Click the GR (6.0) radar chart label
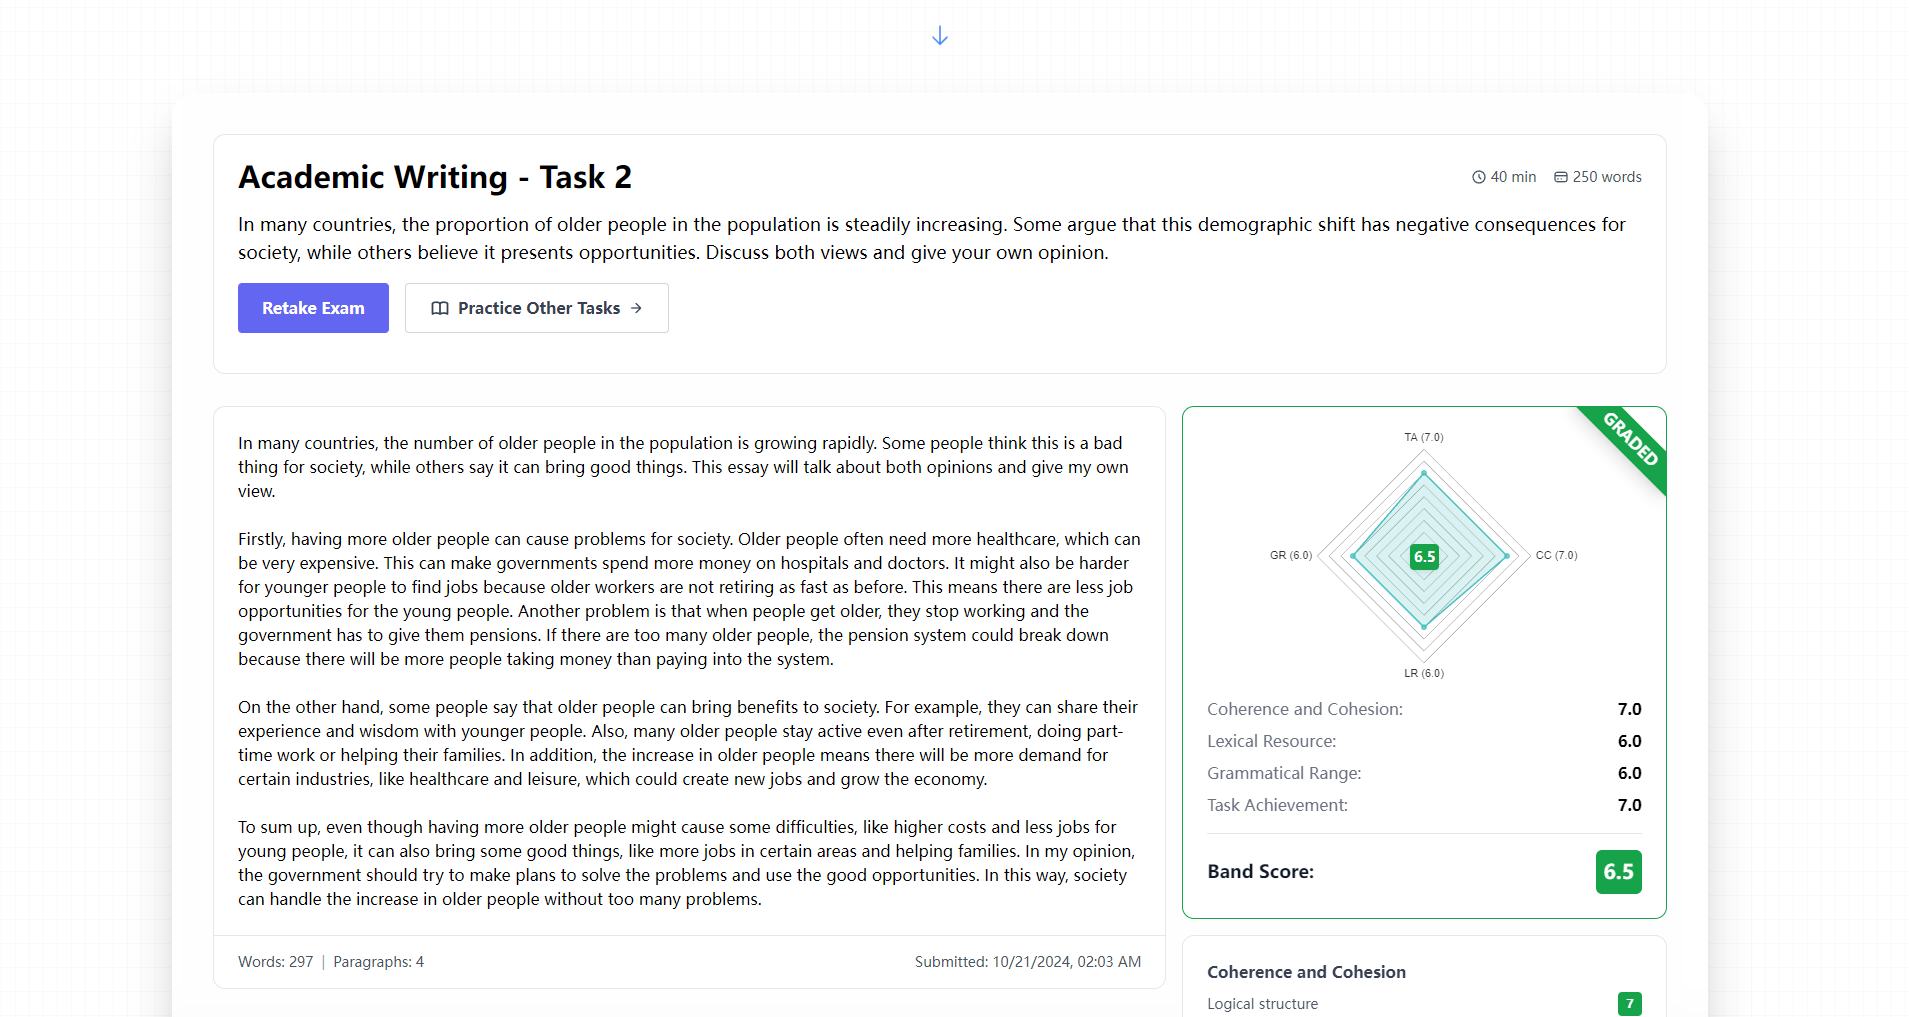The width and height of the screenshot is (1909, 1017). 1290,555
